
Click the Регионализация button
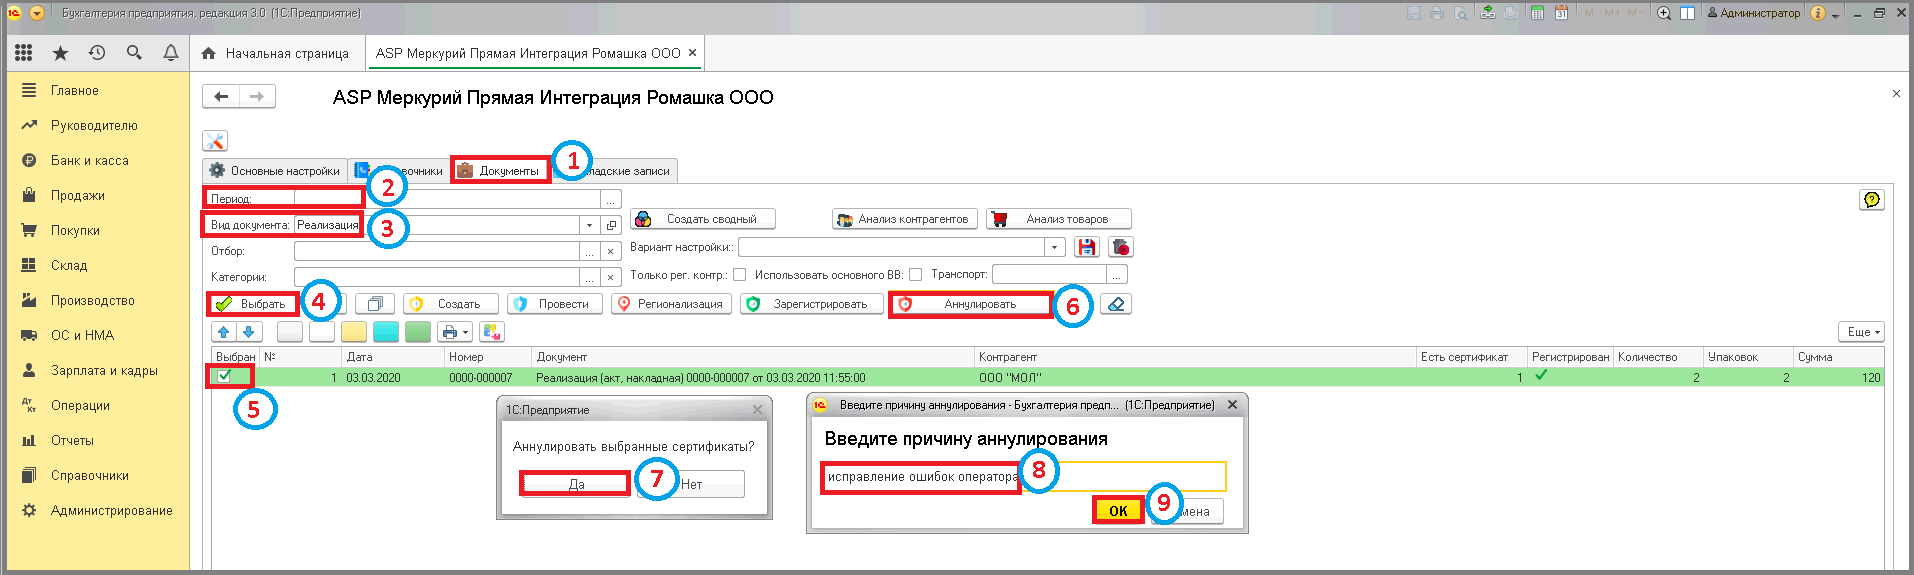(x=671, y=304)
